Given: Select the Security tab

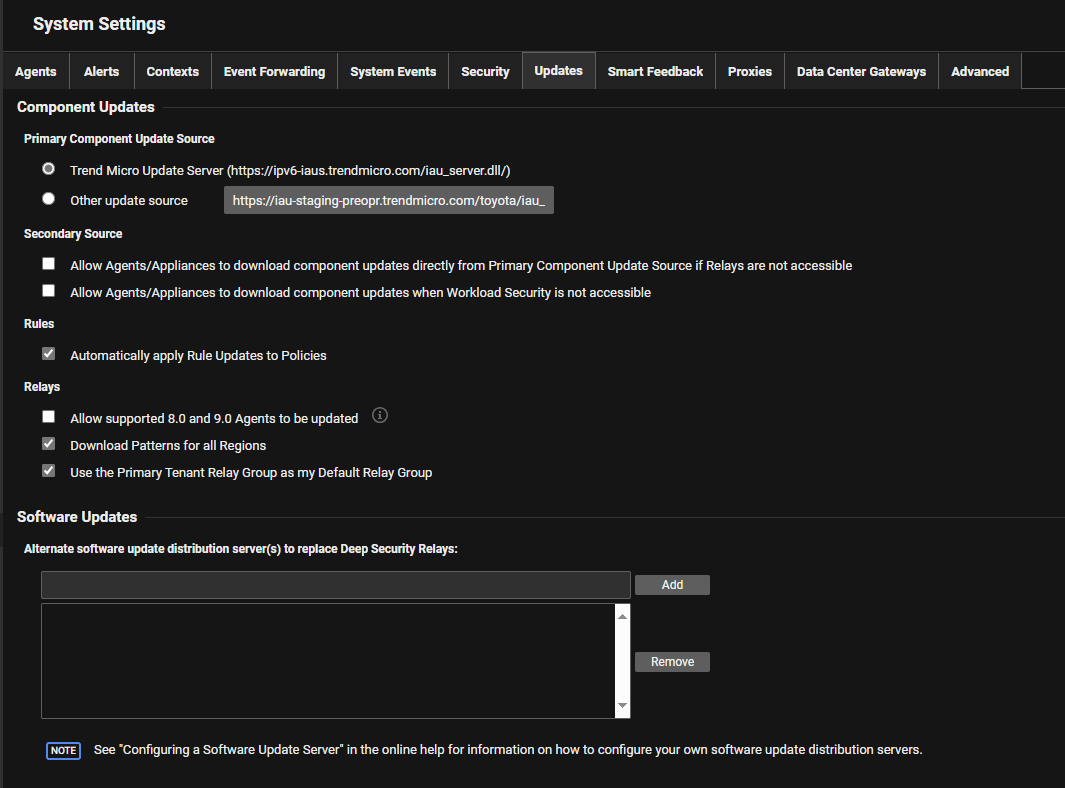Looking at the screenshot, I should point(485,71).
